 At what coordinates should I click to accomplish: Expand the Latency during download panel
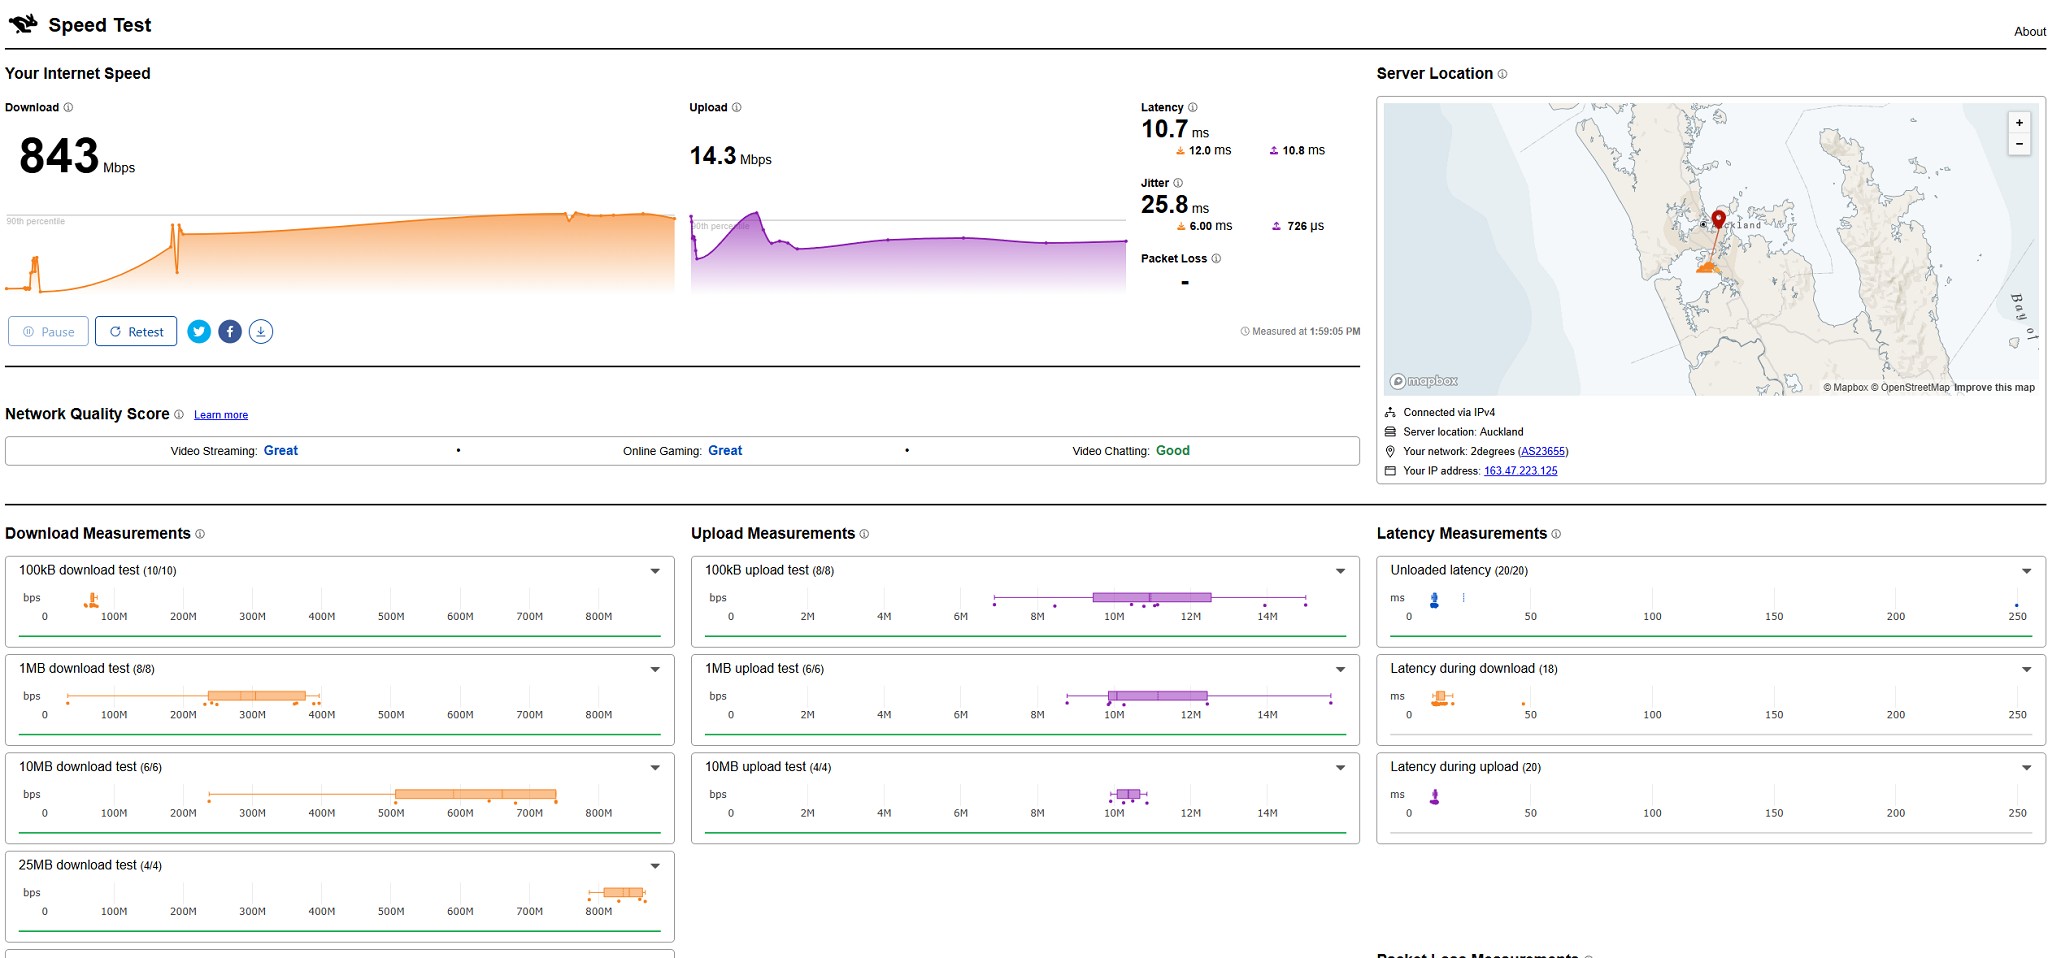[x=2026, y=669]
